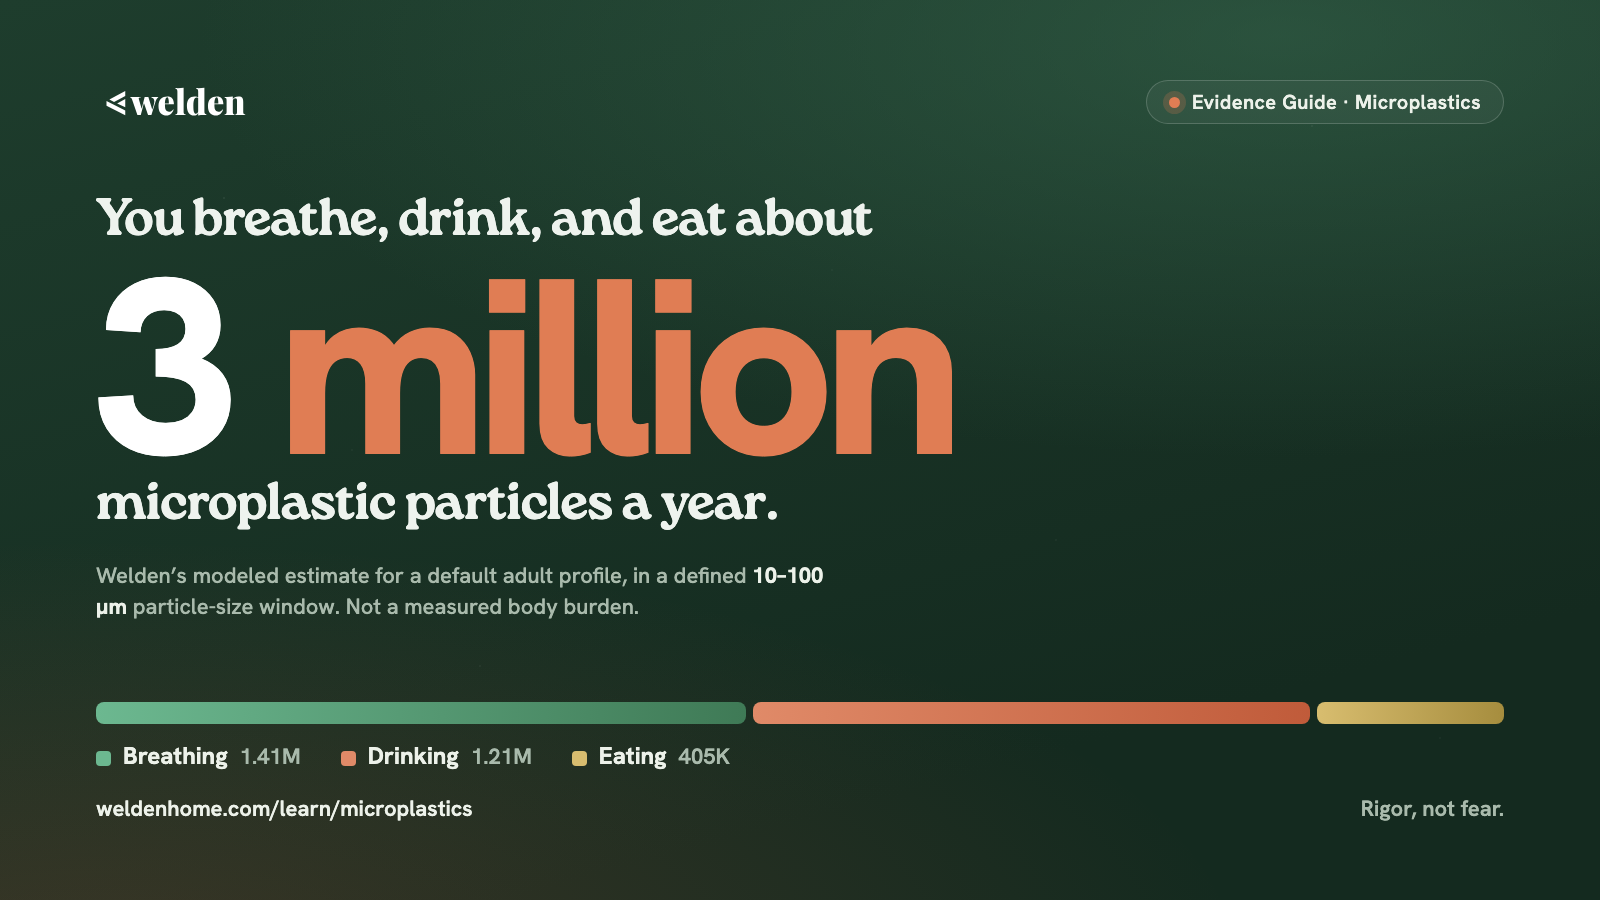This screenshot has height=900, width=1600.
Task: Click the green Breathing legend swatch
Action: pyautogui.click(x=103, y=758)
